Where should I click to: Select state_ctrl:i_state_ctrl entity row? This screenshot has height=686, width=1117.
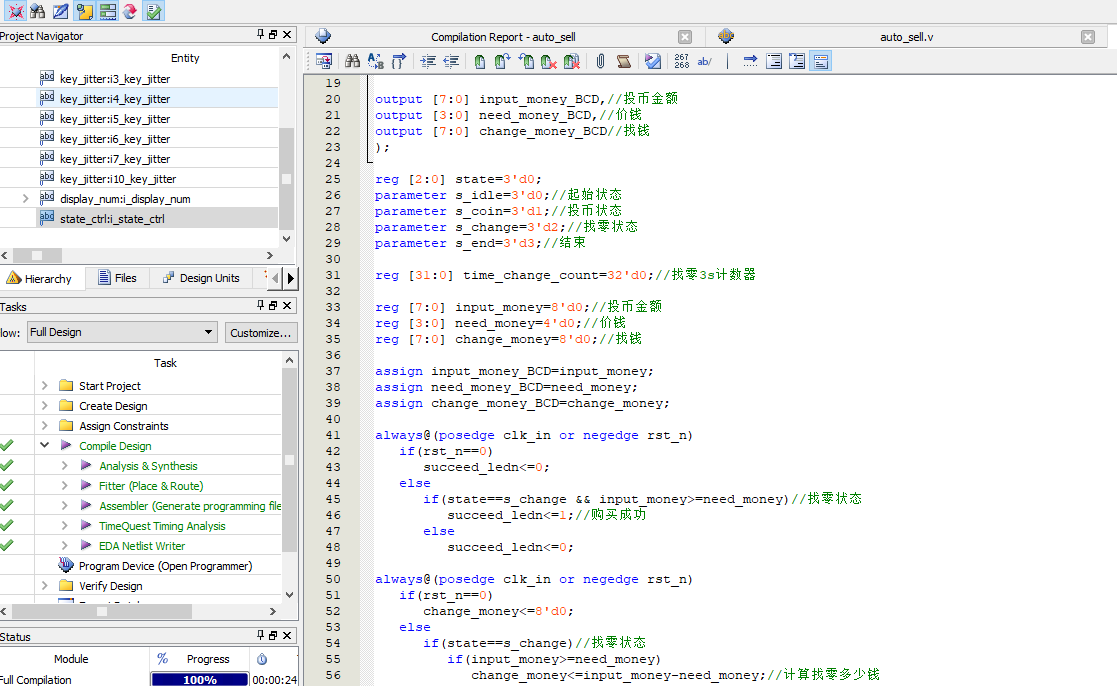139,219
